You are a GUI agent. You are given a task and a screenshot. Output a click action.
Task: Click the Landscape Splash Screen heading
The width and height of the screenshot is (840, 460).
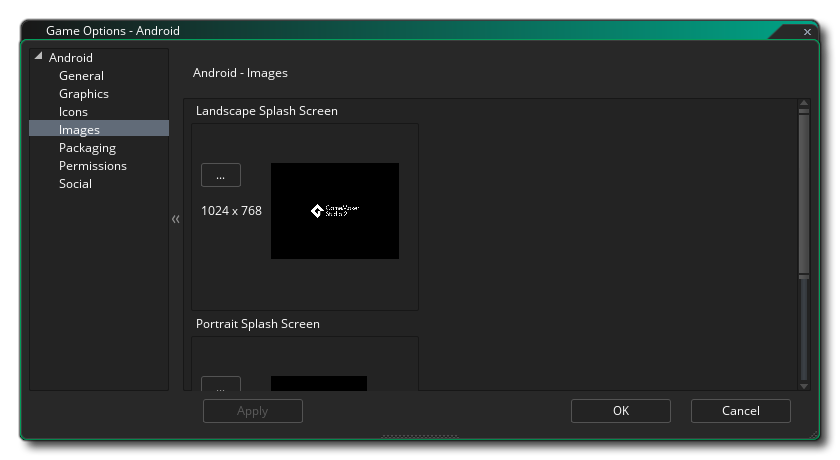[267, 111]
